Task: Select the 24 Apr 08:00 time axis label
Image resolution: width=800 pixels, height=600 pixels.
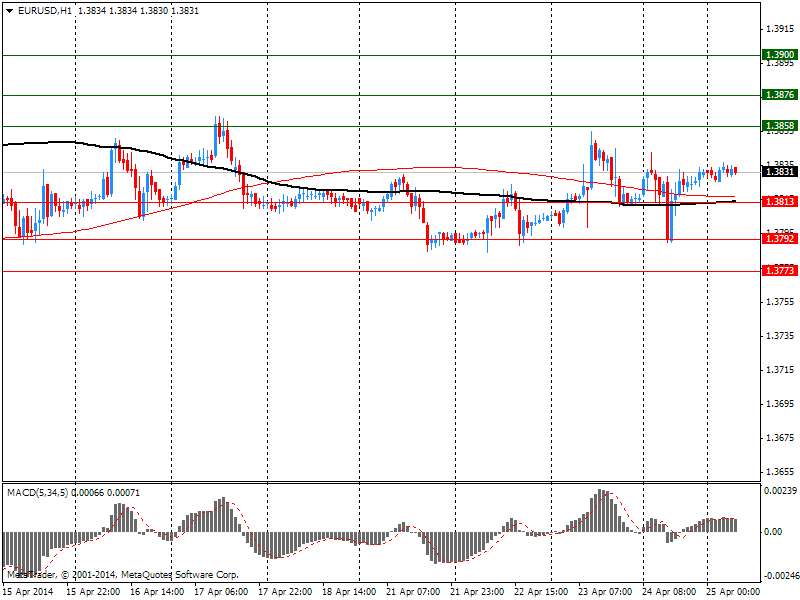Action: (669, 592)
